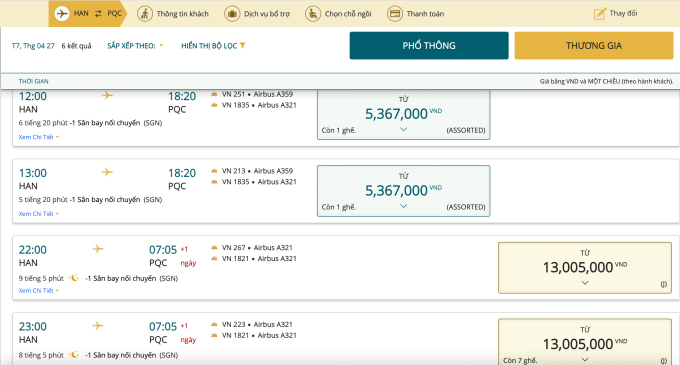Click the swap arrows between HAN and PQC
680x365 pixels.
click(x=98, y=13)
